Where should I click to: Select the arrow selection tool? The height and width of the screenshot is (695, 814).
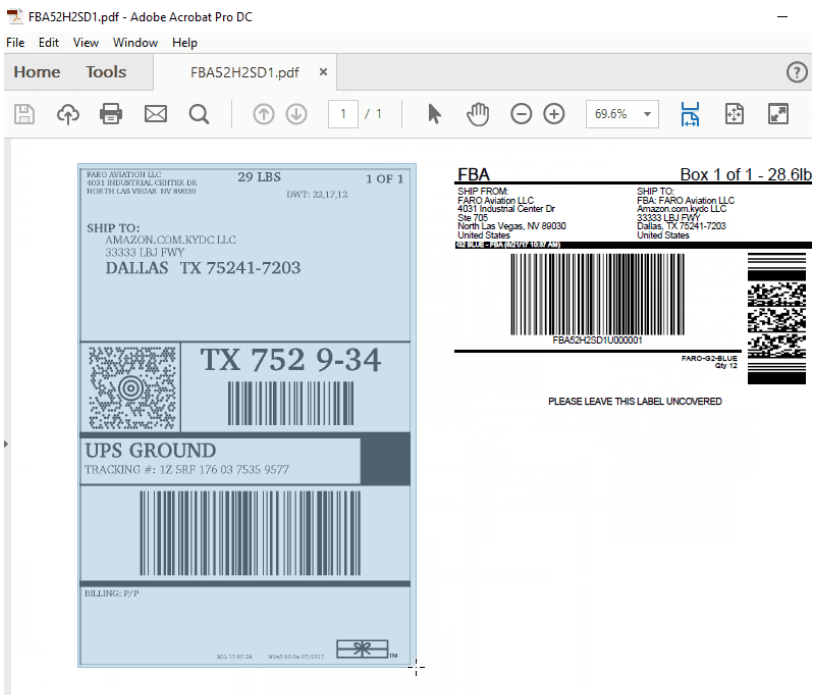click(435, 114)
